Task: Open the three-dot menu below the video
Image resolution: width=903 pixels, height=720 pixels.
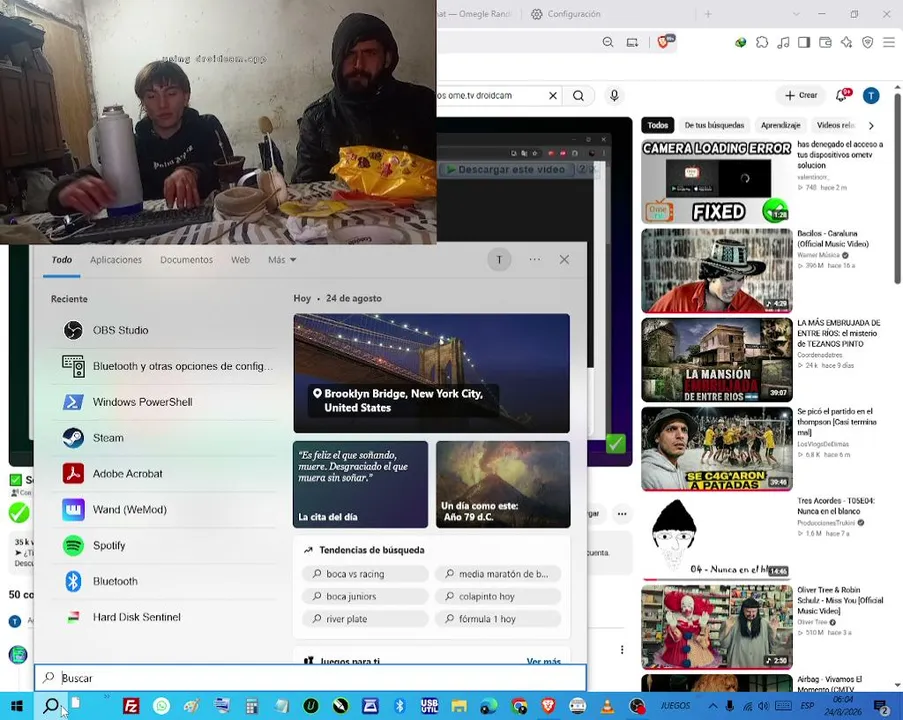Action: tap(622, 514)
